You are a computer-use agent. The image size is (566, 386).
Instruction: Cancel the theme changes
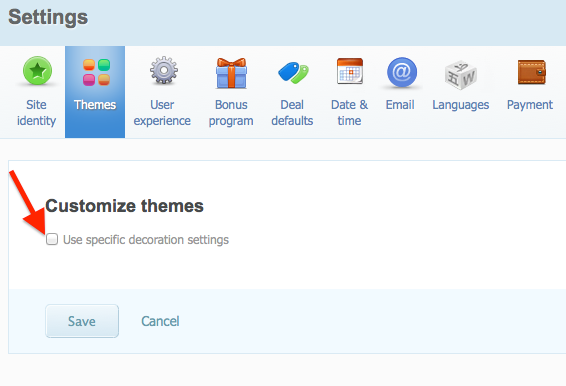coord(160,321)
